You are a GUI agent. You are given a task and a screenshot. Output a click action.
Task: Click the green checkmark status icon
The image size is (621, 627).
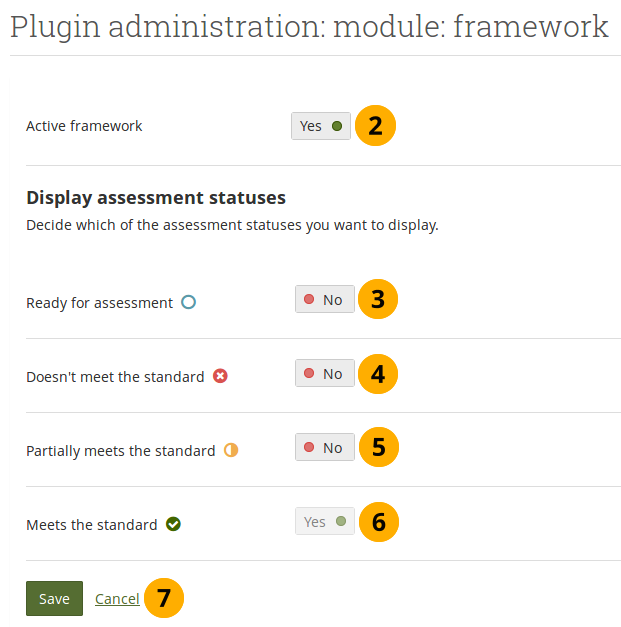tap(173, 524)
